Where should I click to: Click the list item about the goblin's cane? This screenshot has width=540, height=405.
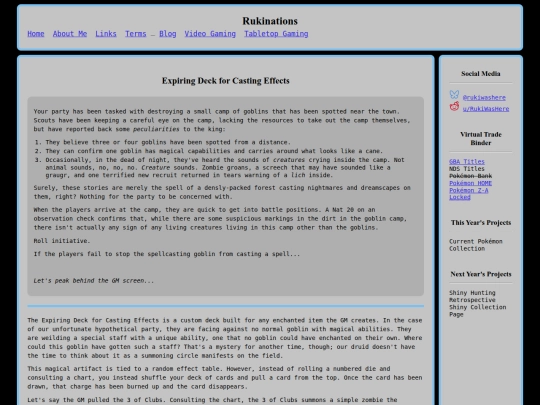click(214, 151)
